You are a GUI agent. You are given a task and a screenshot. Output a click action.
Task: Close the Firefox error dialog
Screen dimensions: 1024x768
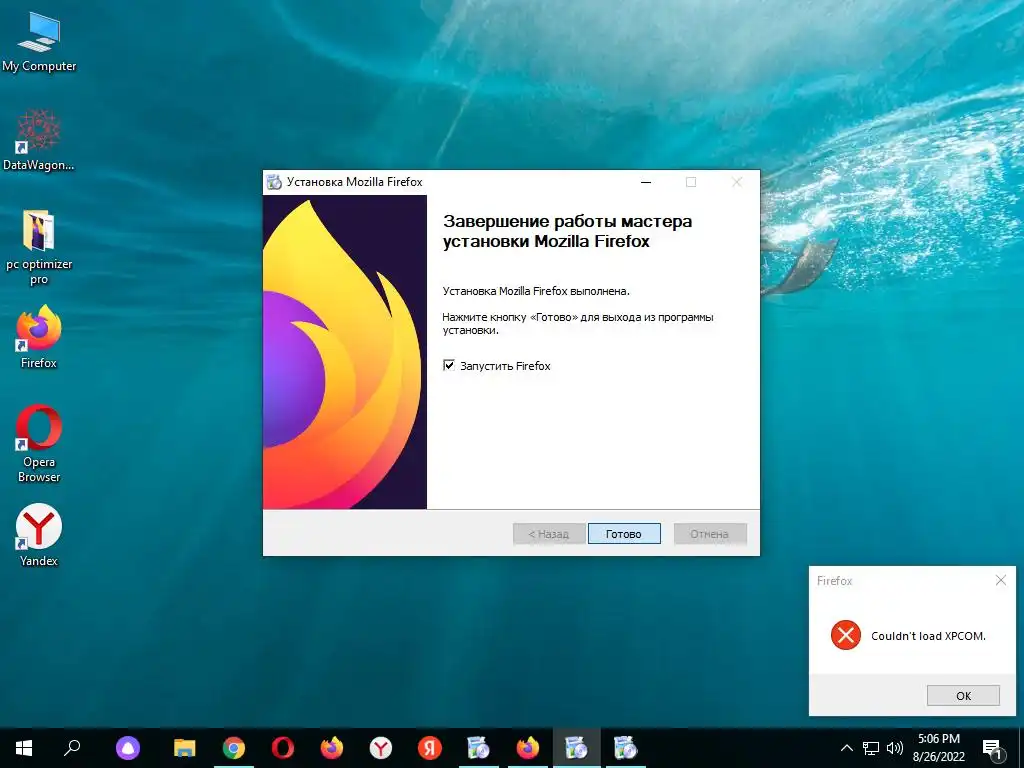pos(1000,580)
